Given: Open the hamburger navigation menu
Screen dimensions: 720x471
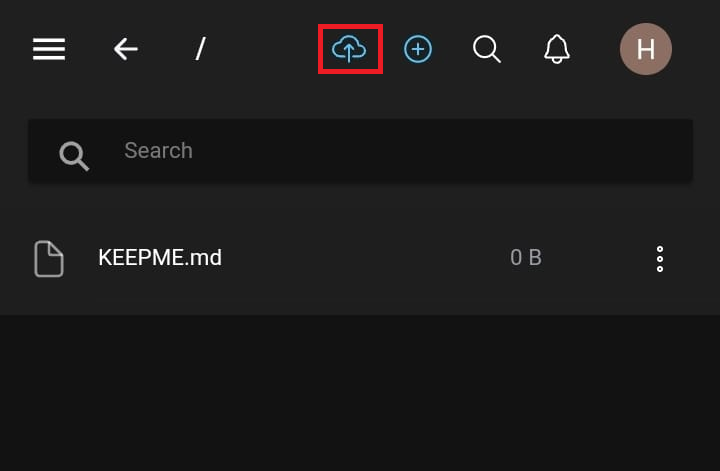Looking at the screenshot, I should (49, 49).
